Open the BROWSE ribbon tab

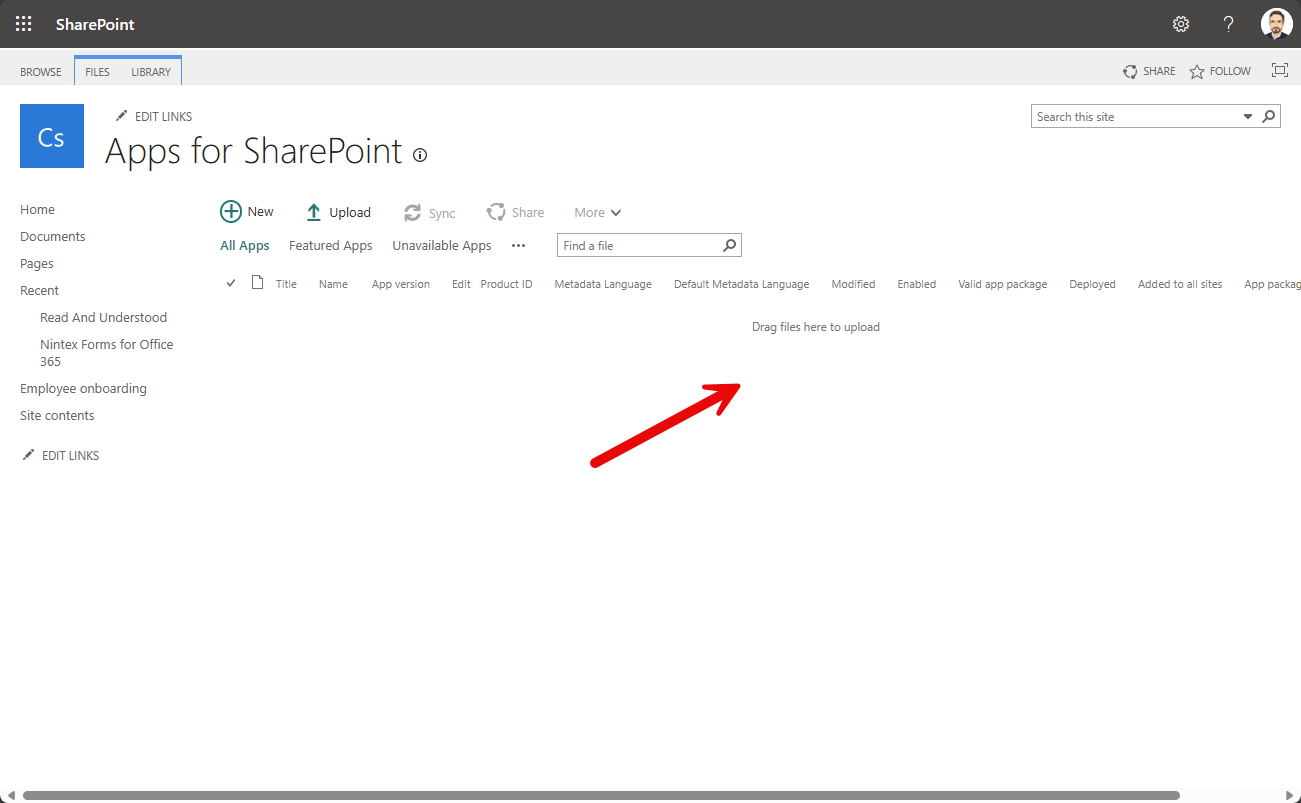tap(41, 72)
